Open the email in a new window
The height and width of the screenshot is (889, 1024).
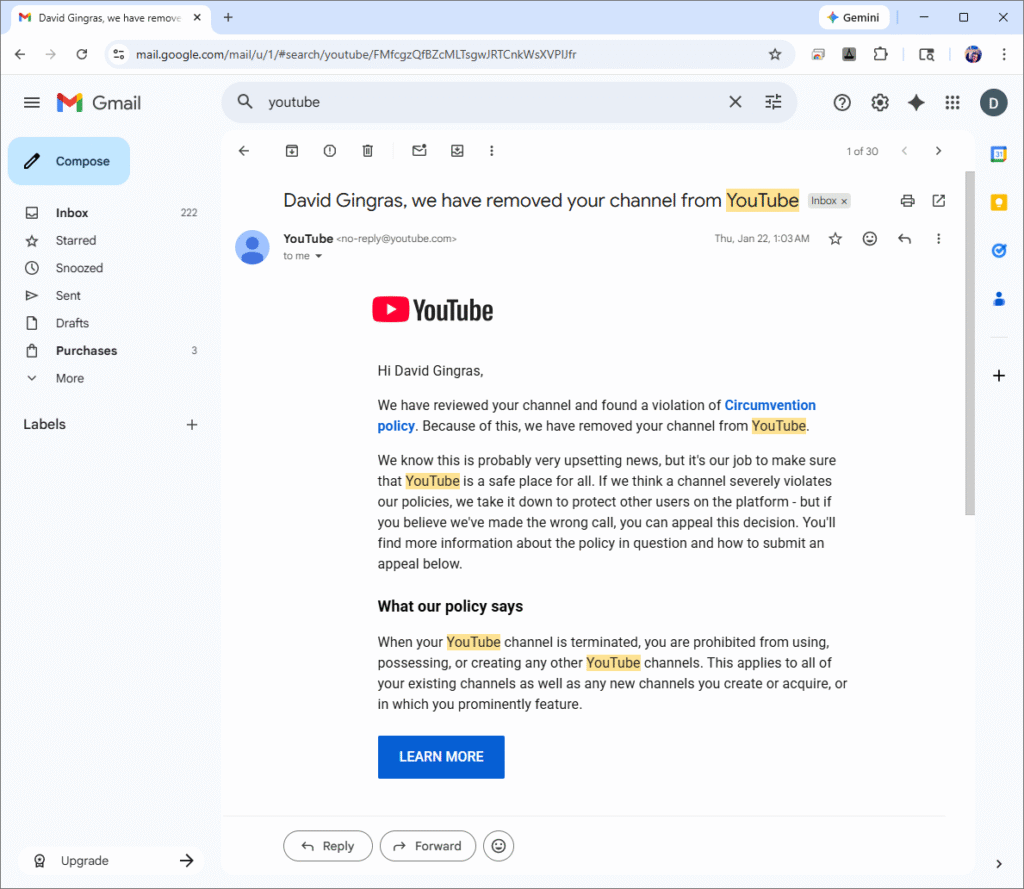coord(938,201)
